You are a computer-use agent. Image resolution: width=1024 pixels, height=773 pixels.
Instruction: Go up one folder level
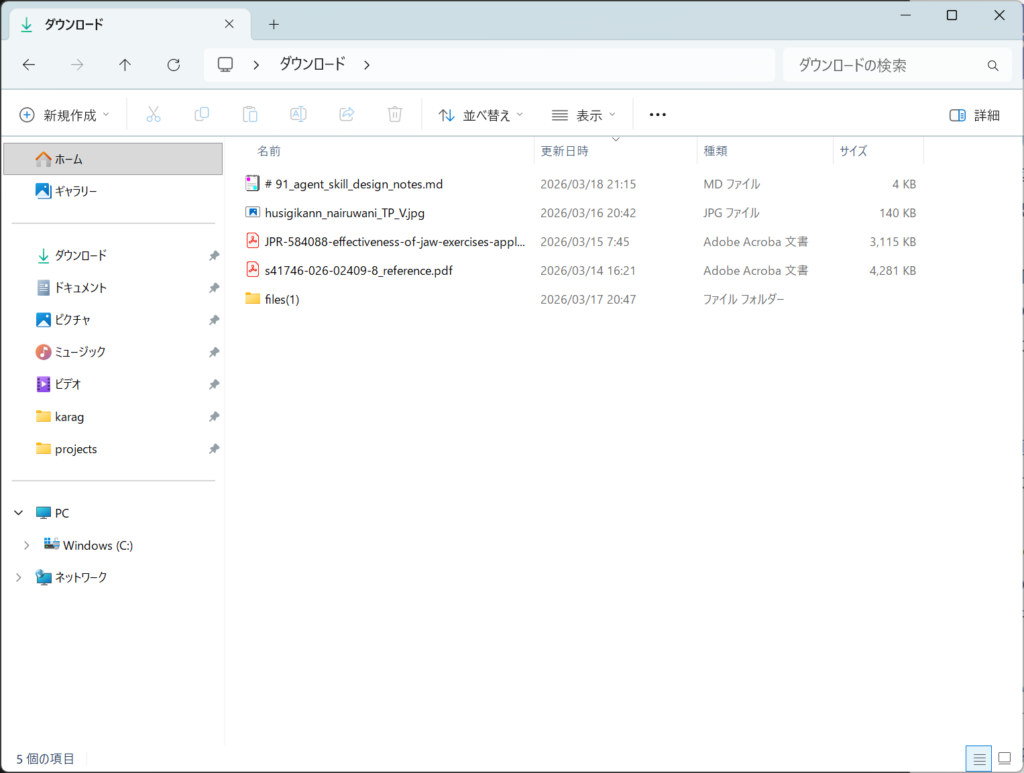(x=125, y=65)
